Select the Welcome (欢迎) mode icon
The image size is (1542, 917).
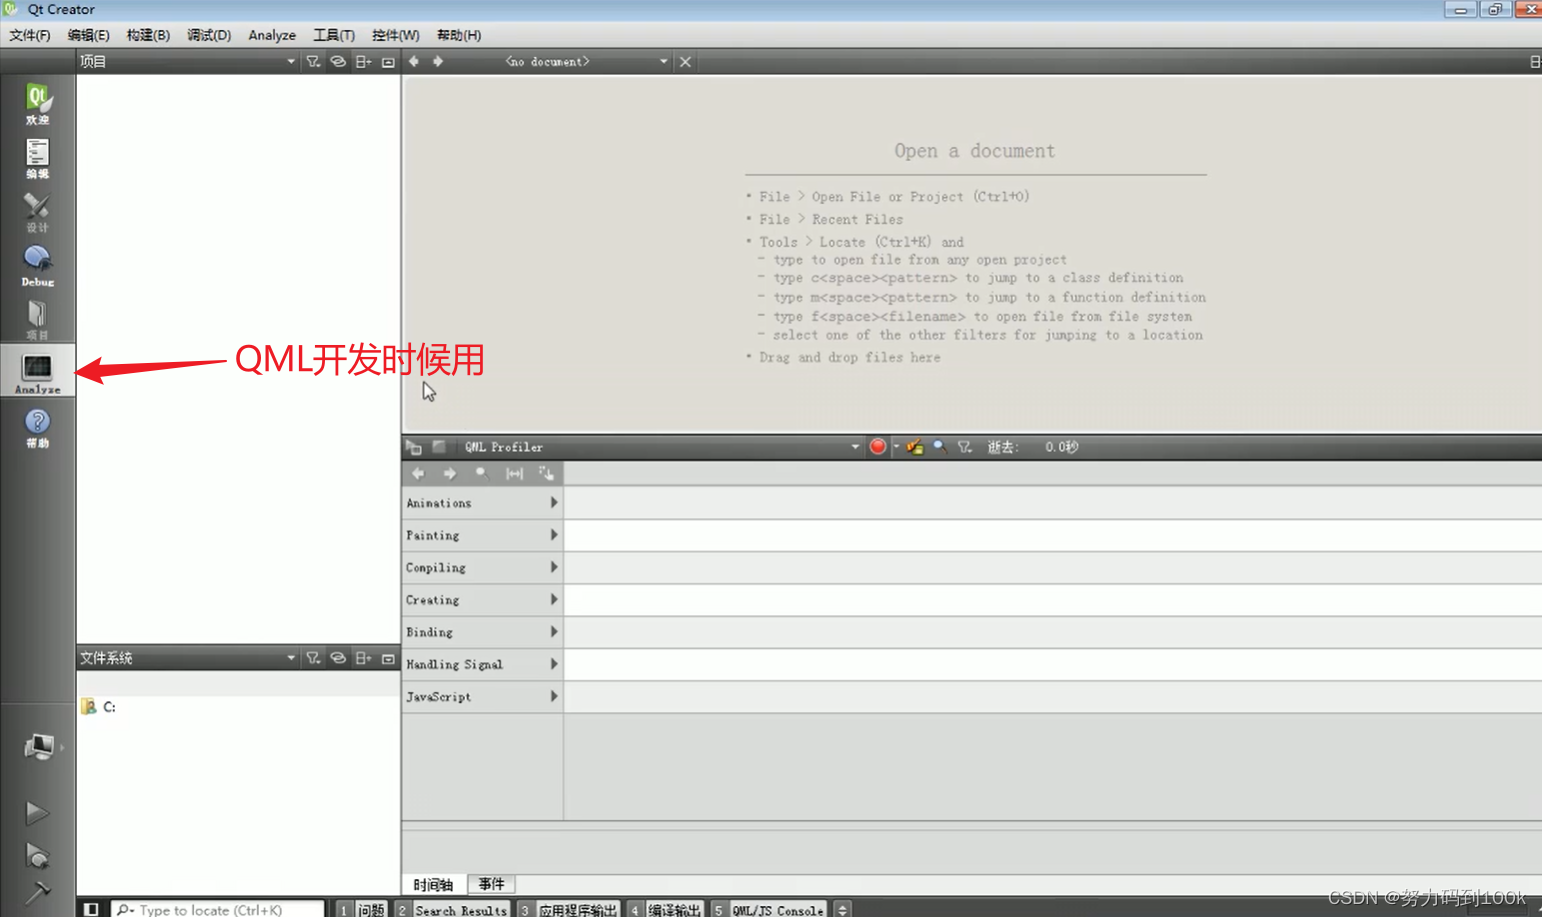click(x=37, y=105)
